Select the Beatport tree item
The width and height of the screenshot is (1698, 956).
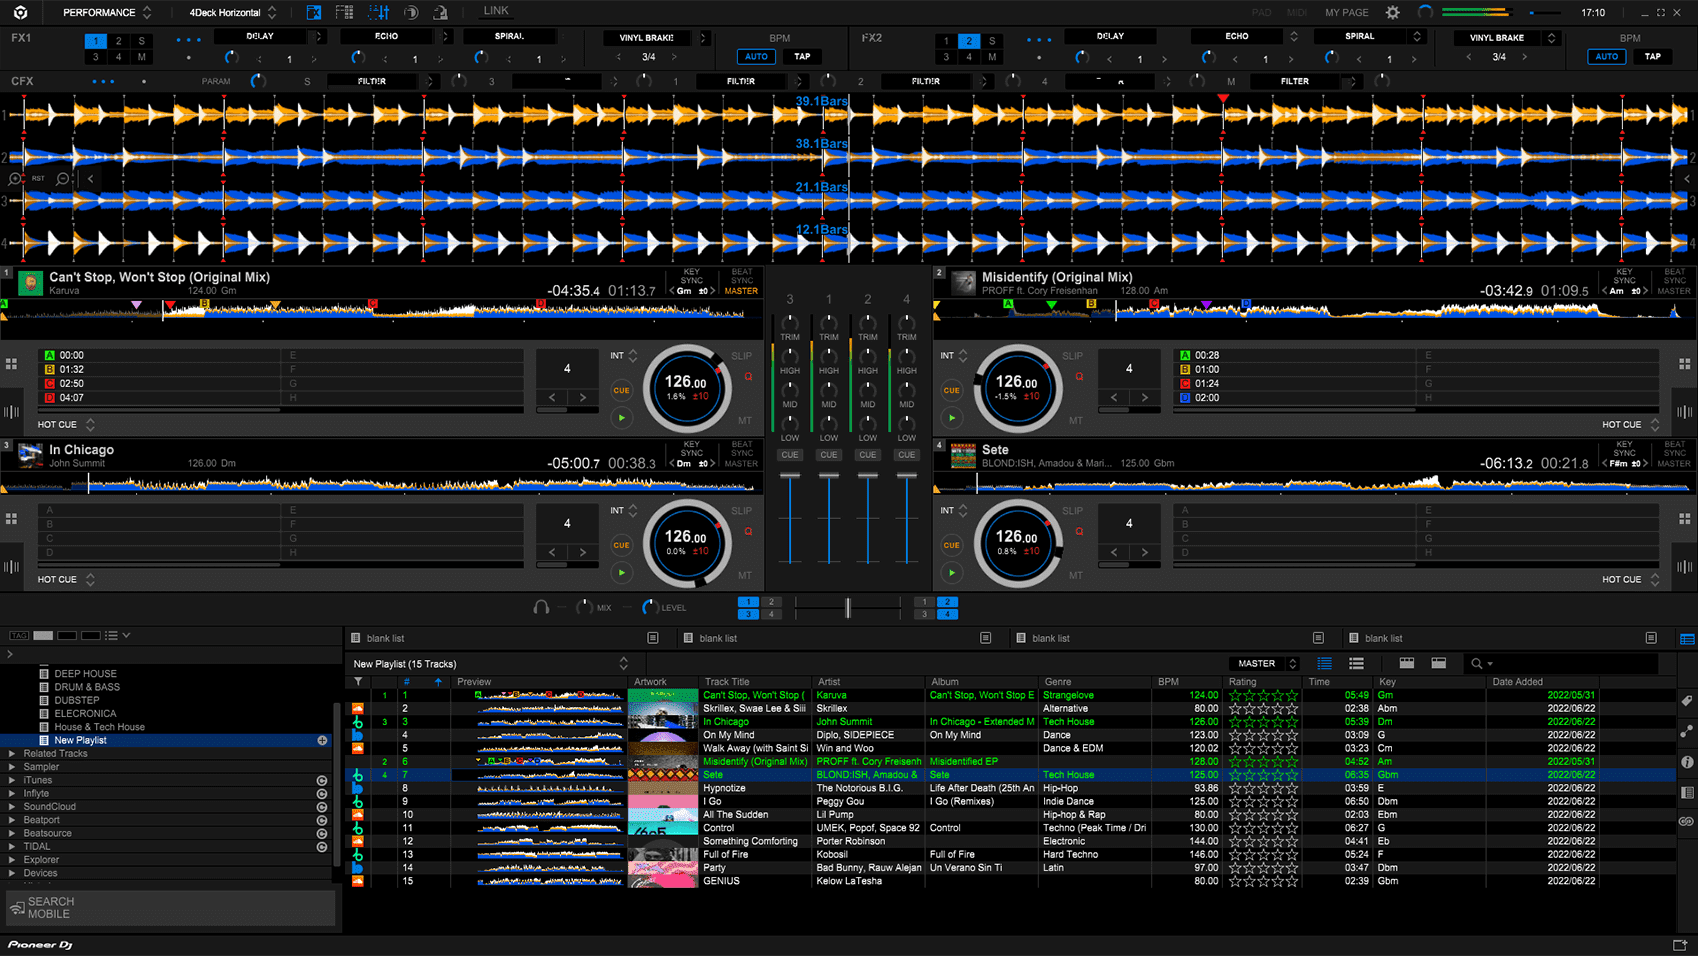click(41, 820)
